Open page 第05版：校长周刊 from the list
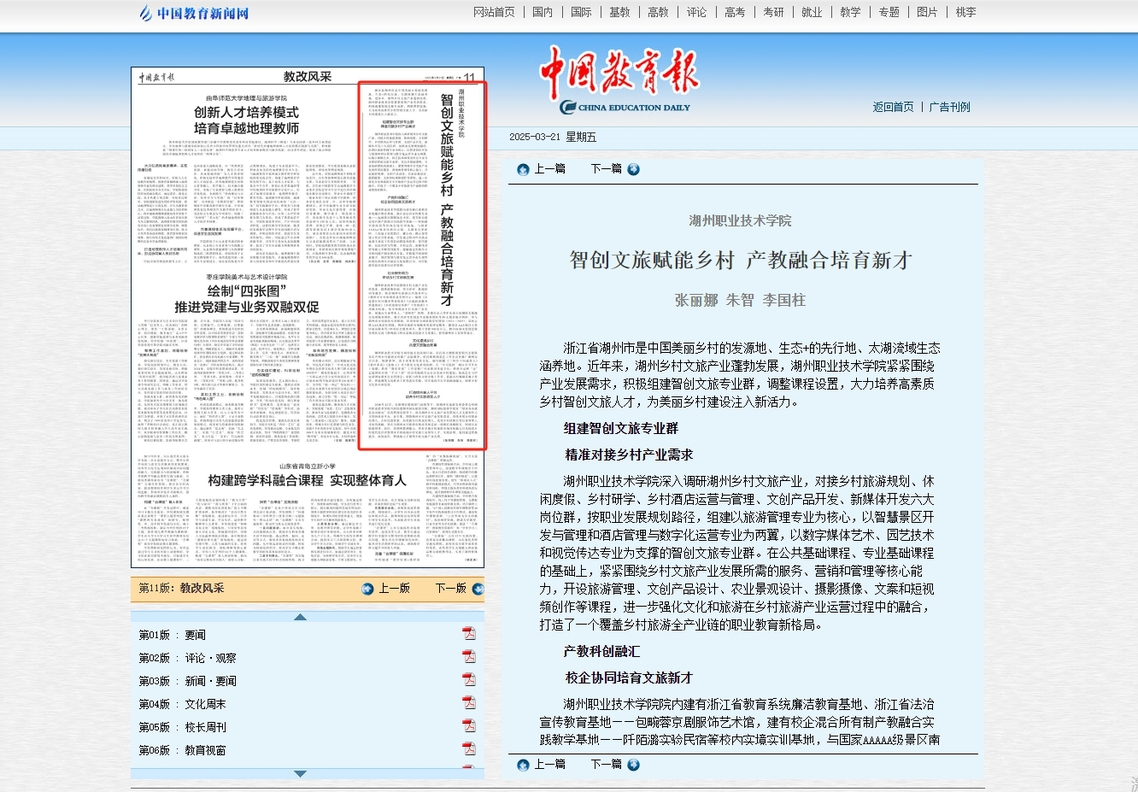 [182, 727]
